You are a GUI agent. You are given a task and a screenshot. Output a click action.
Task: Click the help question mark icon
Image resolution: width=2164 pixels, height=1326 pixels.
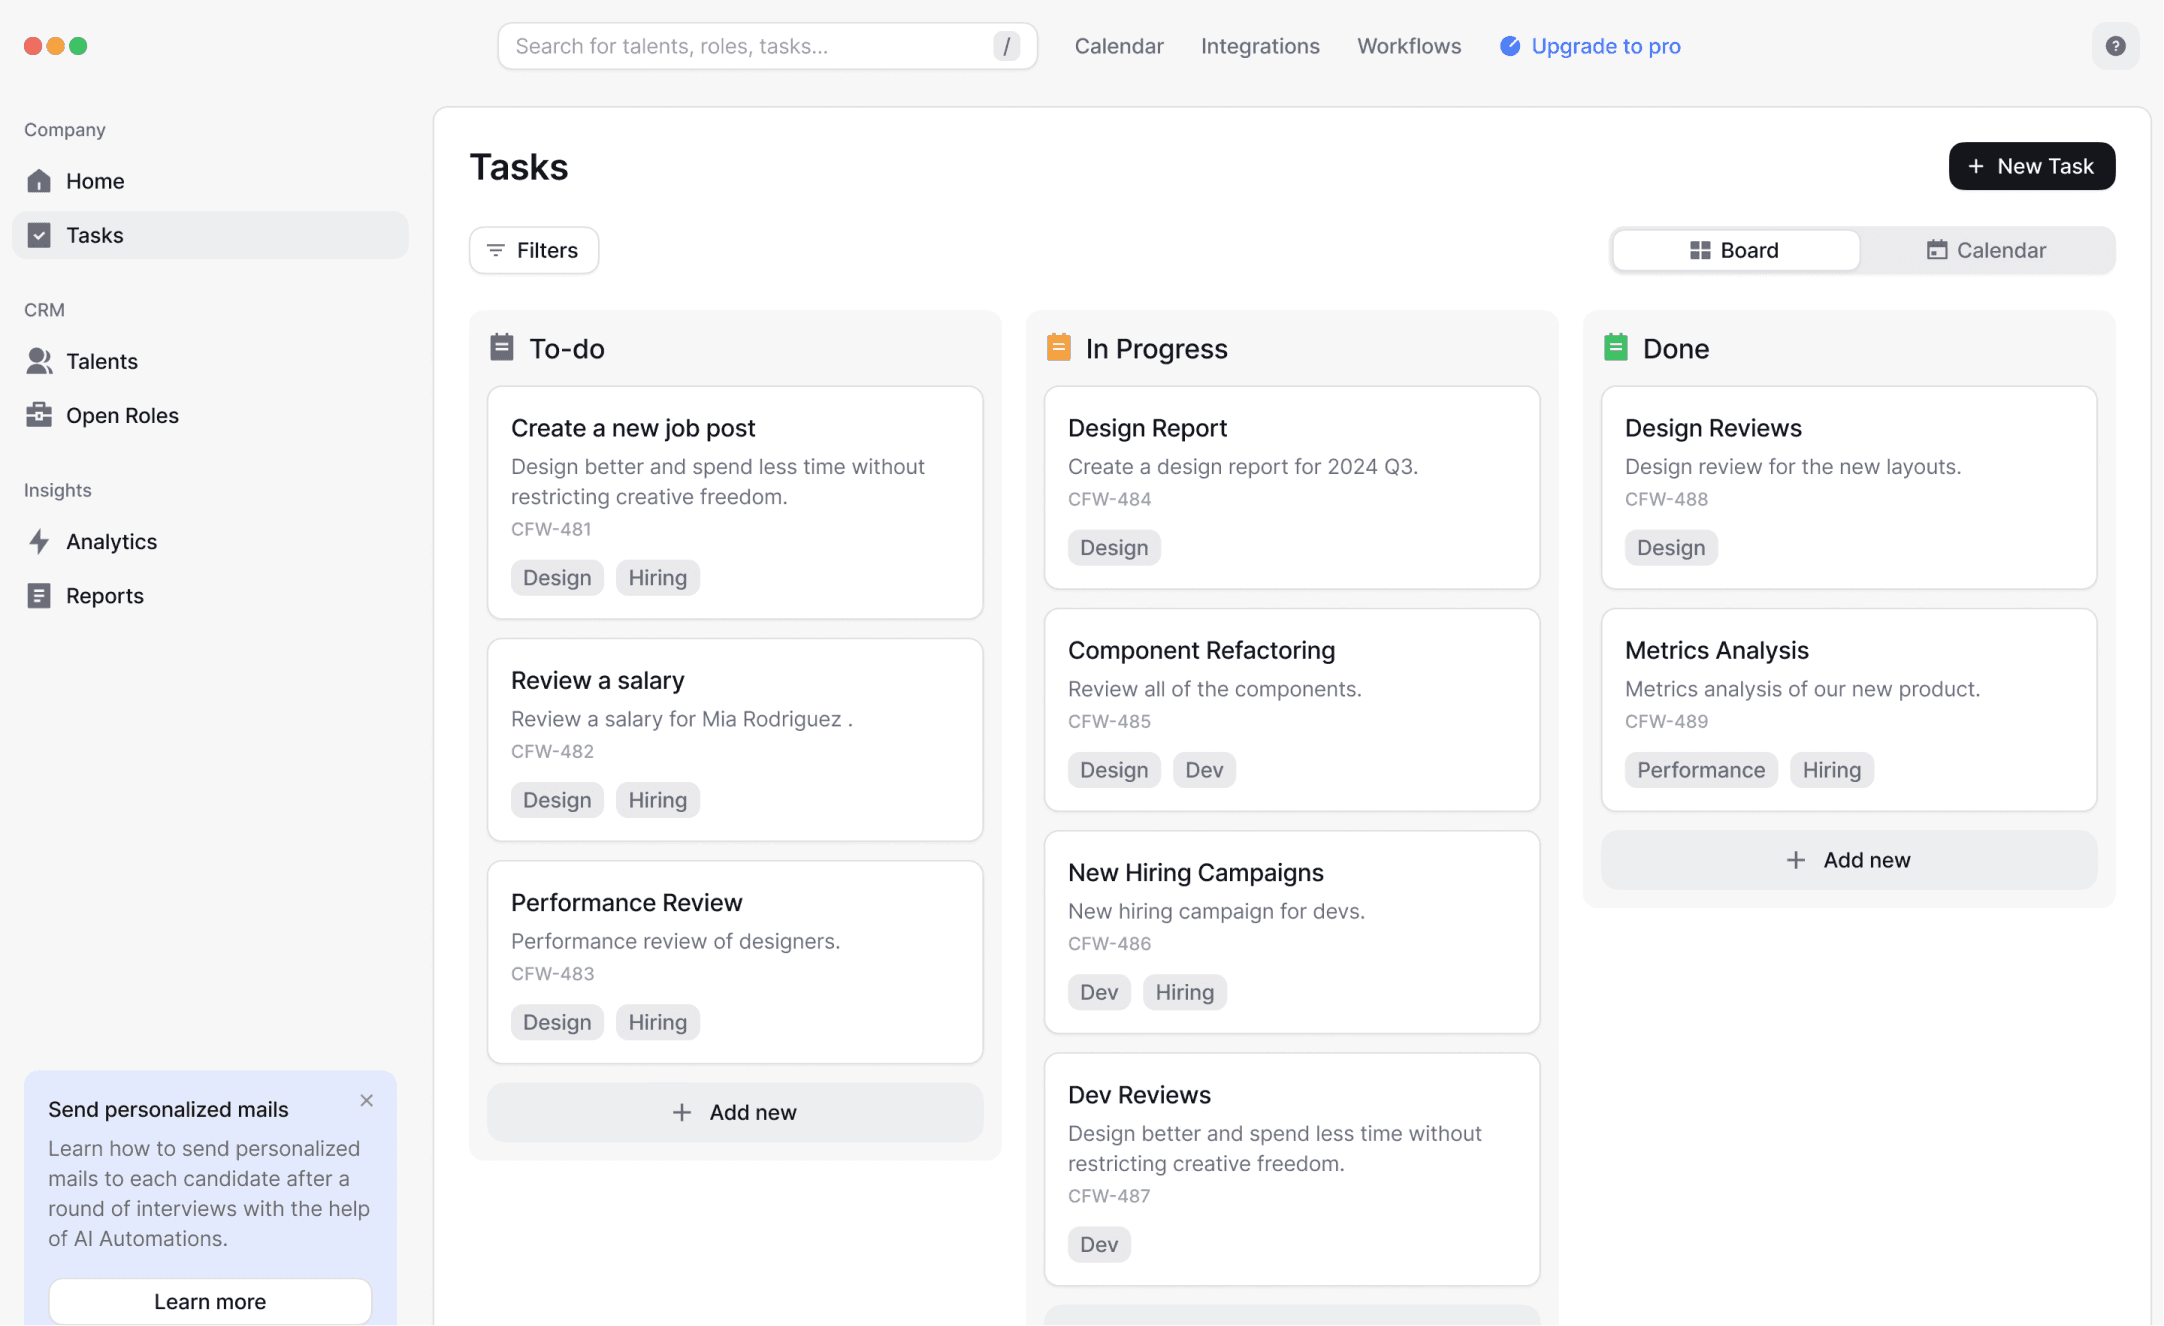point(2114,46)
